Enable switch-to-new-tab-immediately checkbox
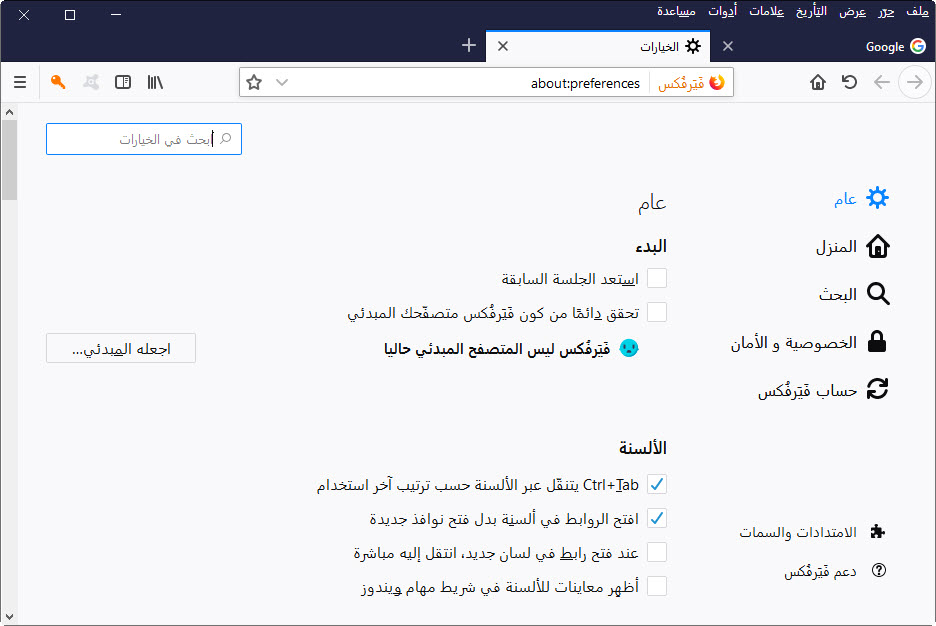The height and width of the screenshot is (626, 936). click(657, 552)
